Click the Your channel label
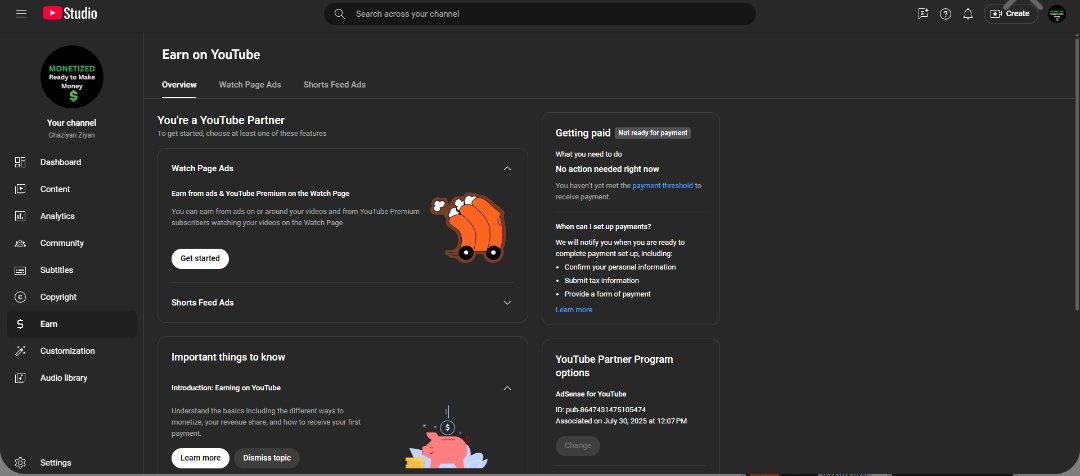Screen dimensions: 1080x476 tap(72, 123)
